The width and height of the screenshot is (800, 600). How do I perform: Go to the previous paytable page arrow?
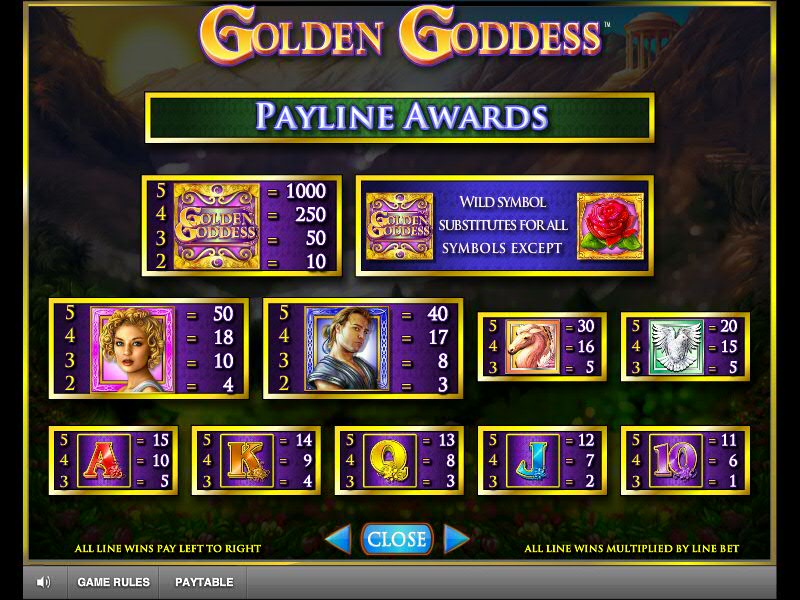339,539
